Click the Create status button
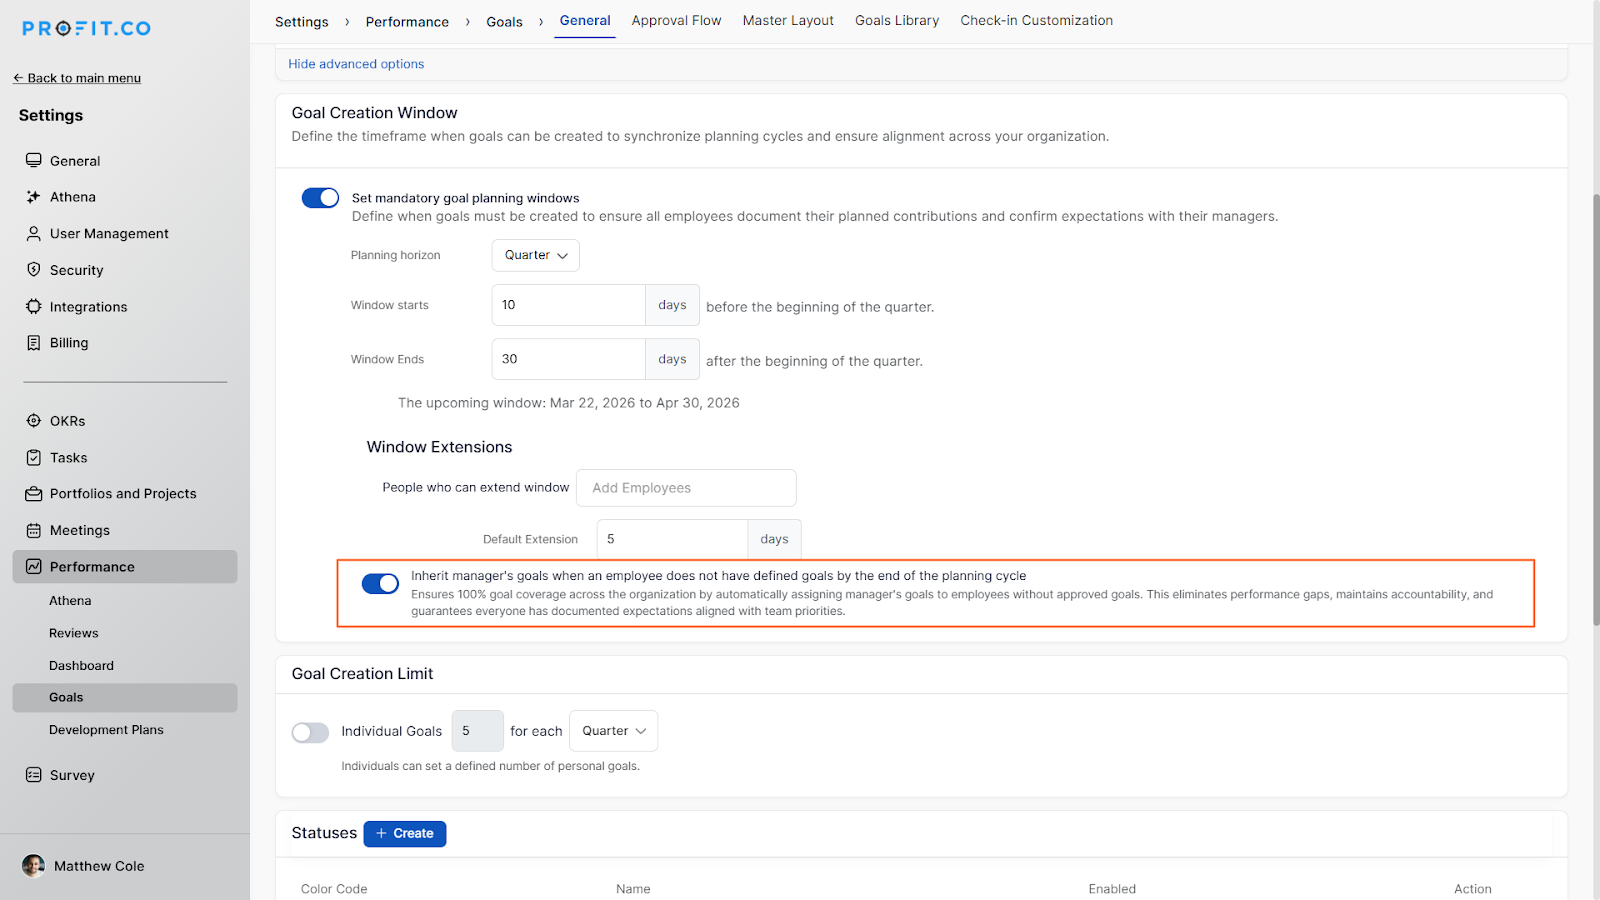This screenshot has height=900, width=1600. click(404, 834)
